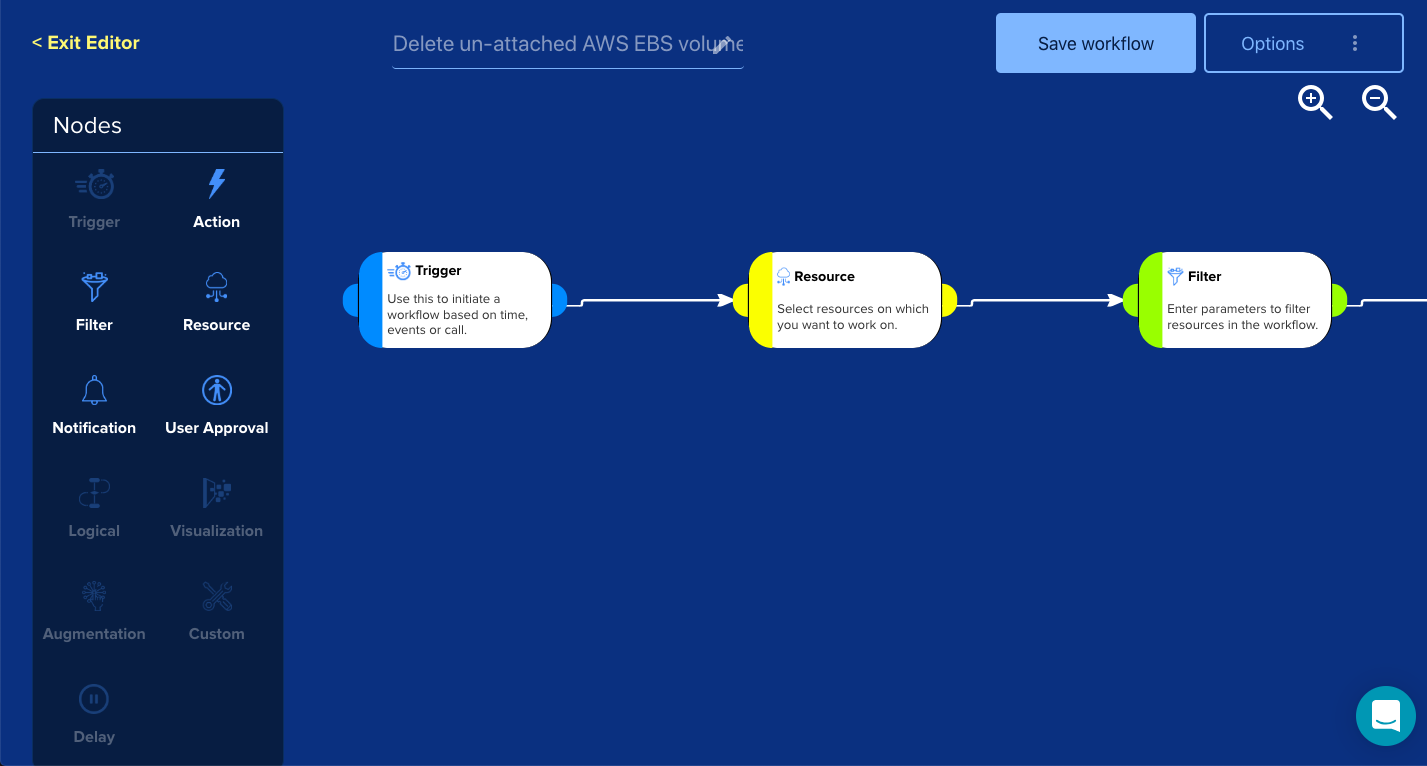Image resolution: width=1427 pixels, height=766 pixels.
Task: Click the Filter label in Nodes panel
Action: [x=94, y=325]
